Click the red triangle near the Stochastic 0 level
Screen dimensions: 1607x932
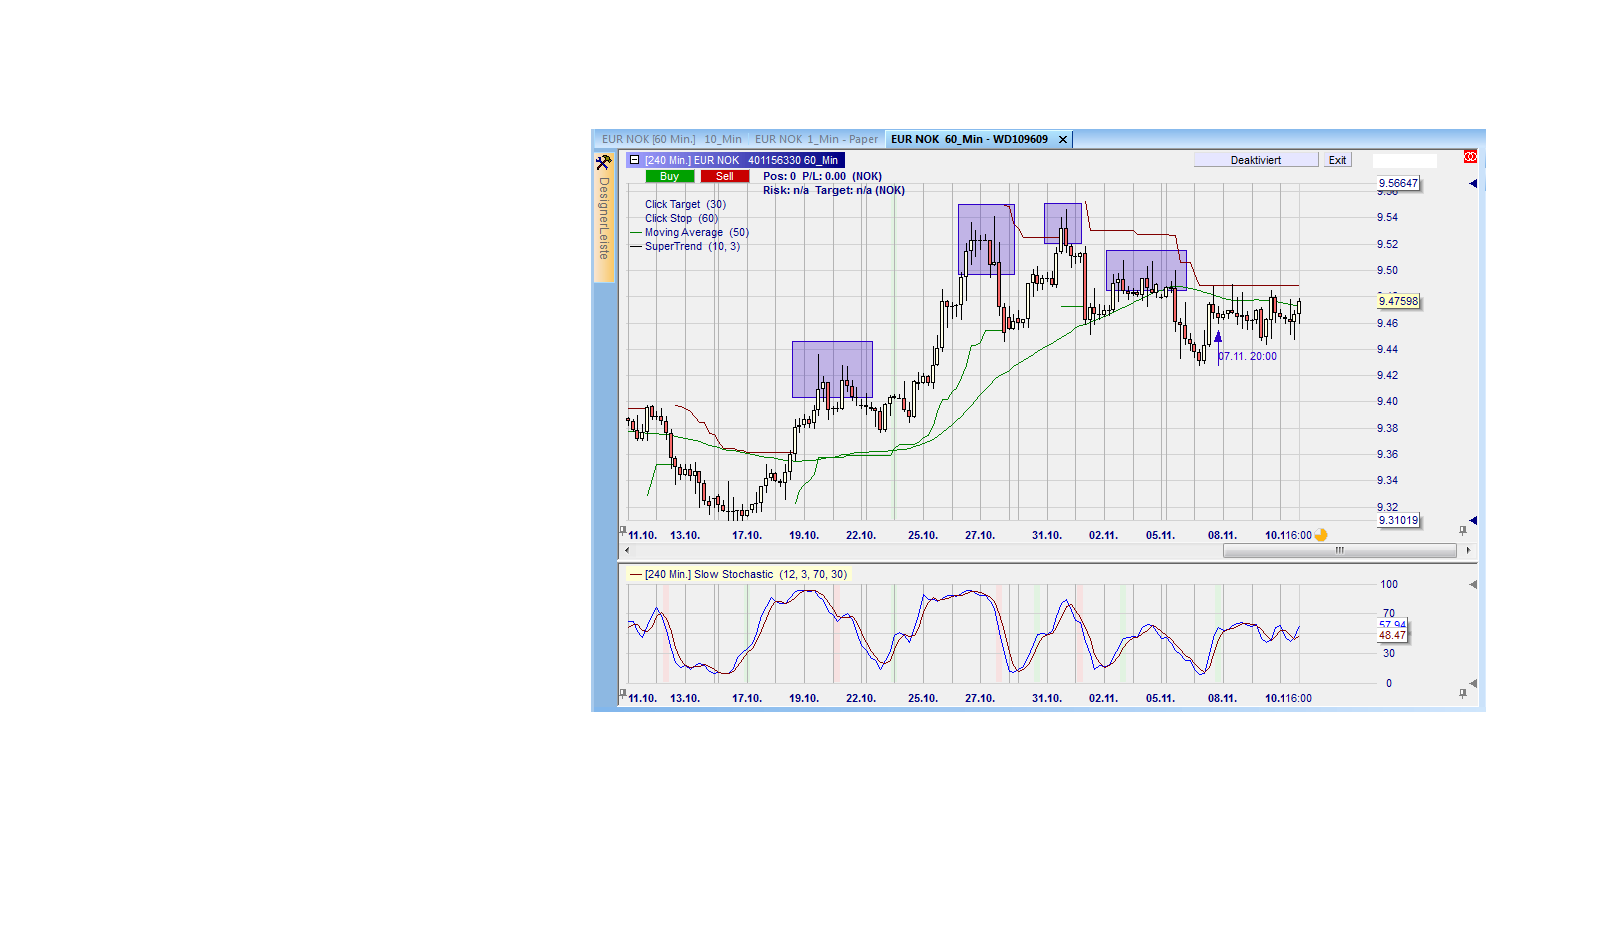pos(1472,681)
